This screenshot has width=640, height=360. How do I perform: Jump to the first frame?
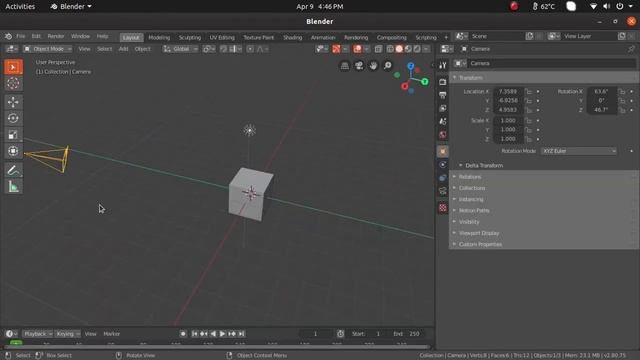tap(195, 334)
